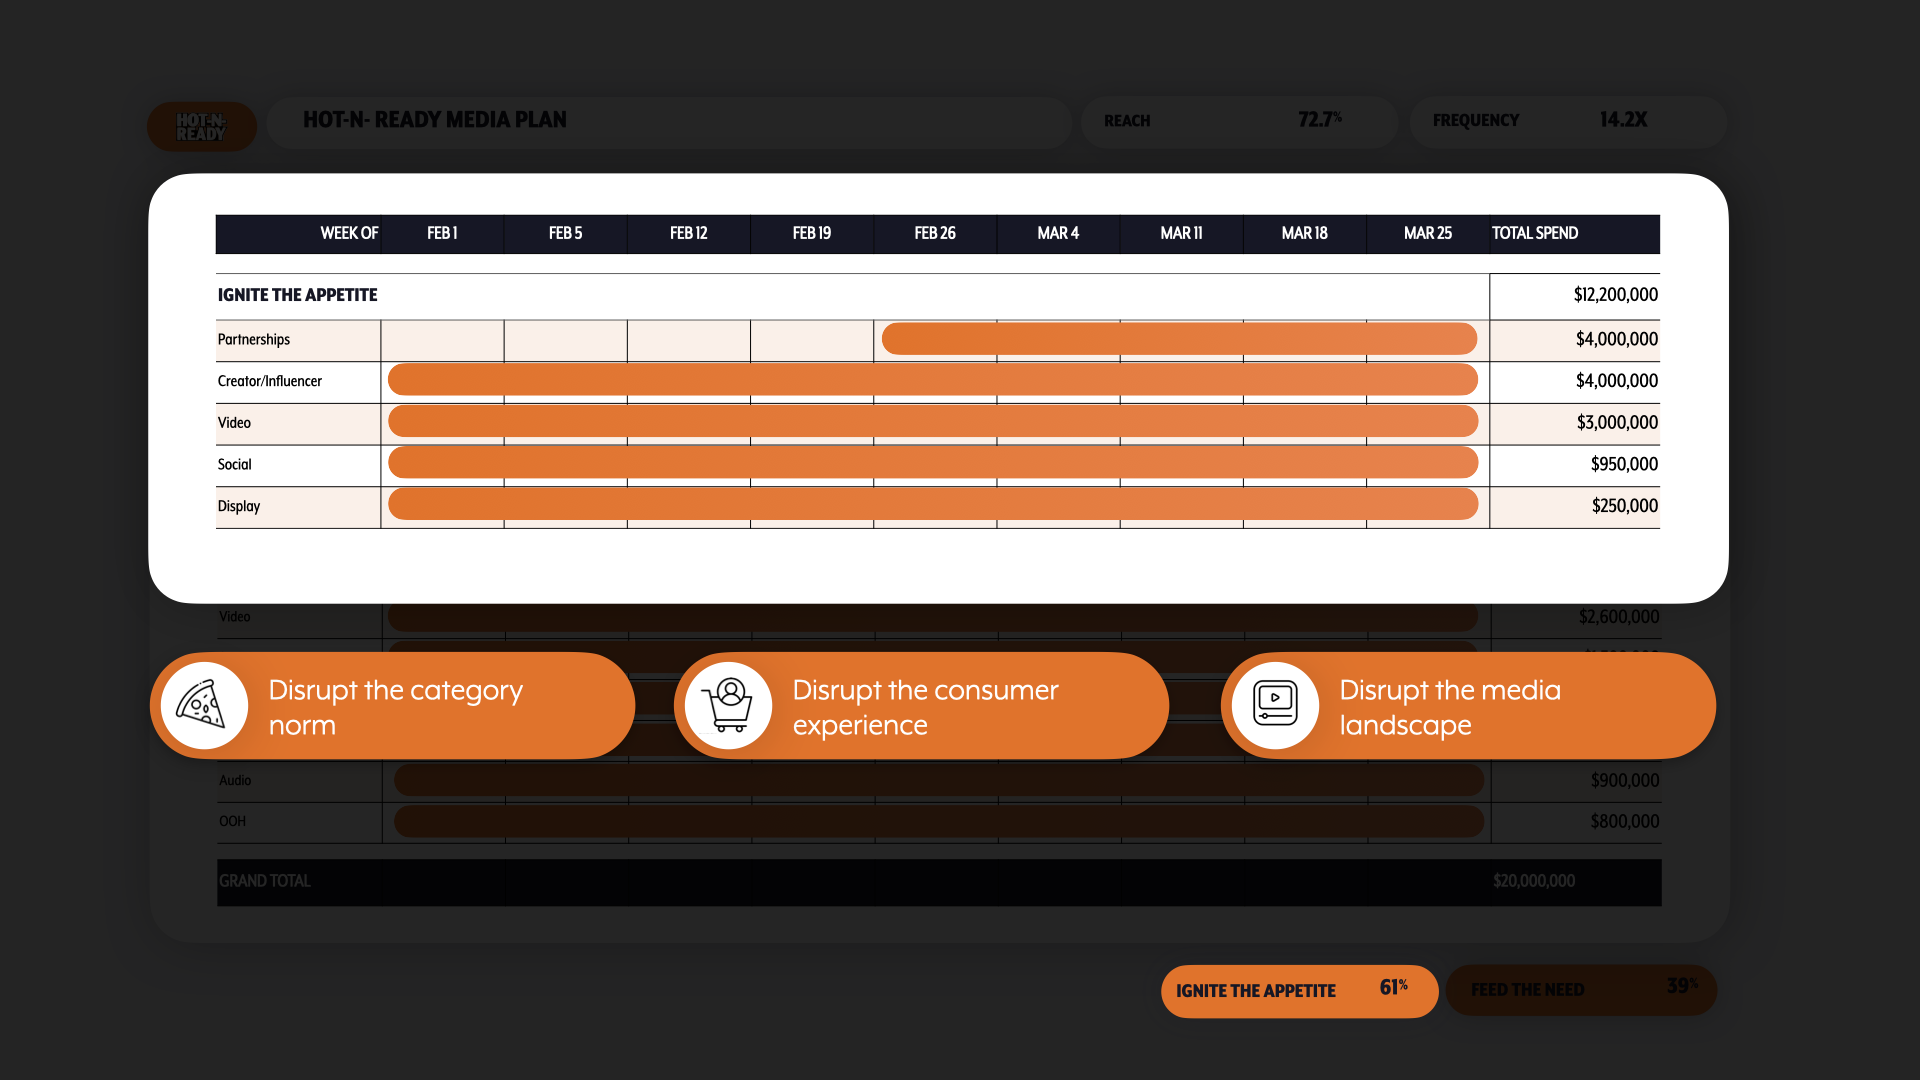Viewport: 1920px width, 1080px height.
Task: Click the Ignite-section Video timeline bar
Action: tap(933, 422)
